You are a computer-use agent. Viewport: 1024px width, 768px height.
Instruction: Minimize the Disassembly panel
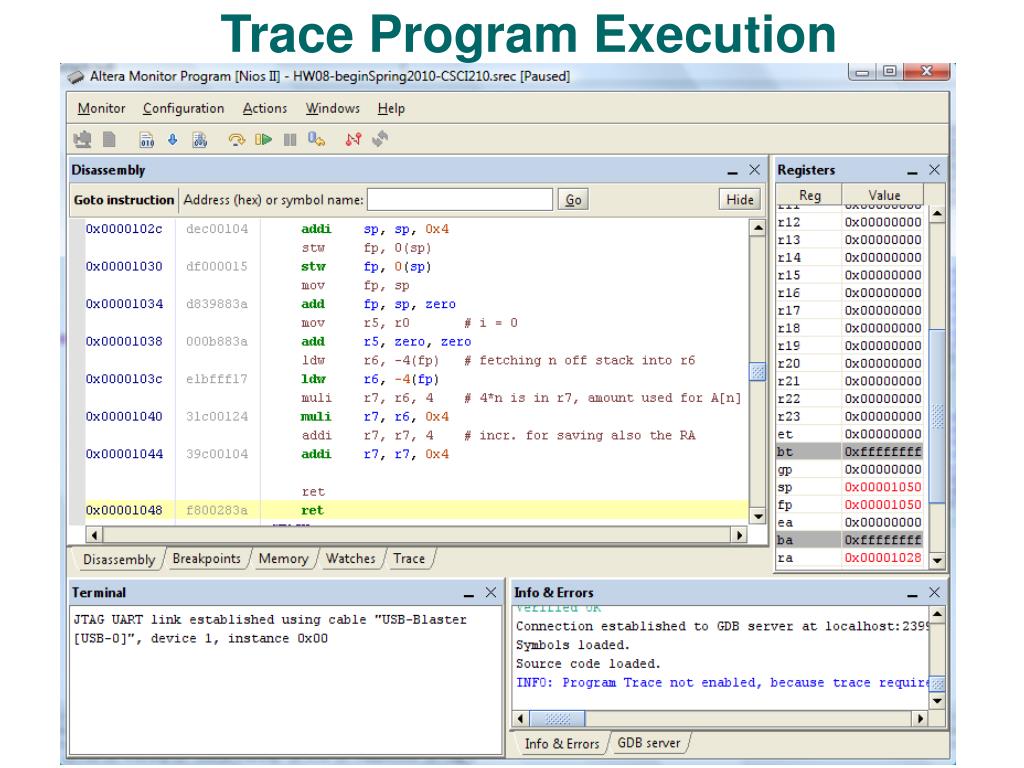pos(732,171)
